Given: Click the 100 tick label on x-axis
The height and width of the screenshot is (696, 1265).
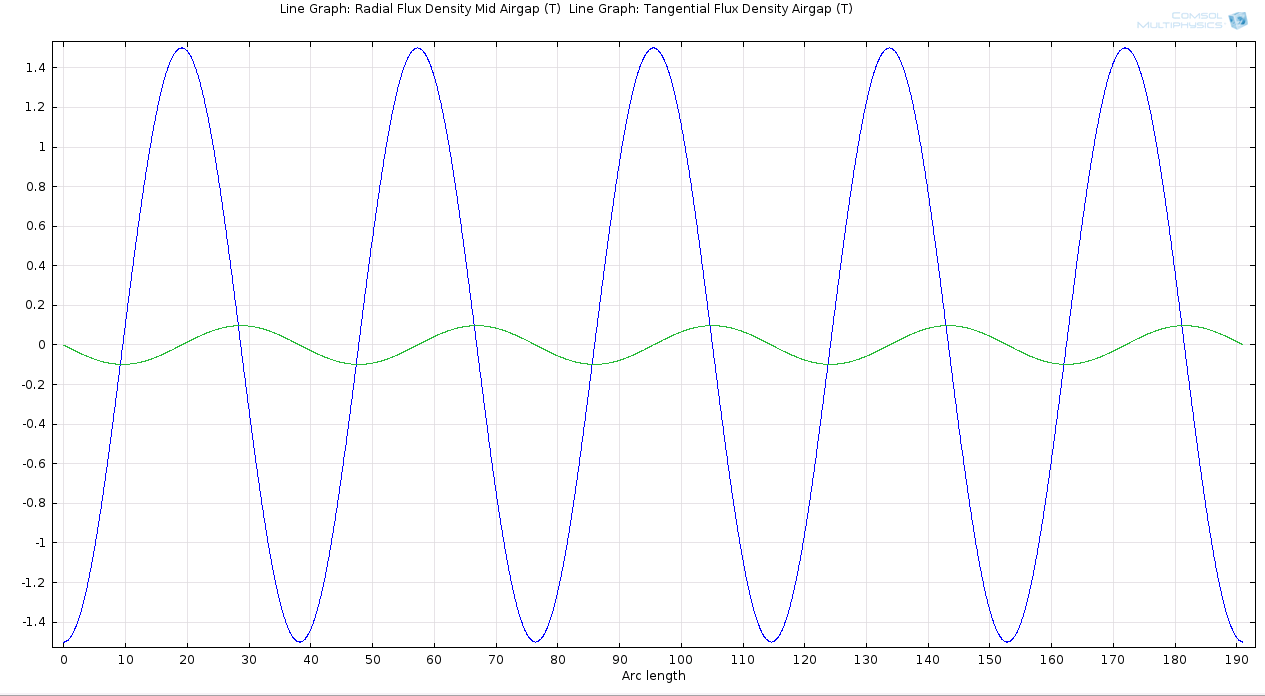Looking at the screenshot, I should point(681,660).
